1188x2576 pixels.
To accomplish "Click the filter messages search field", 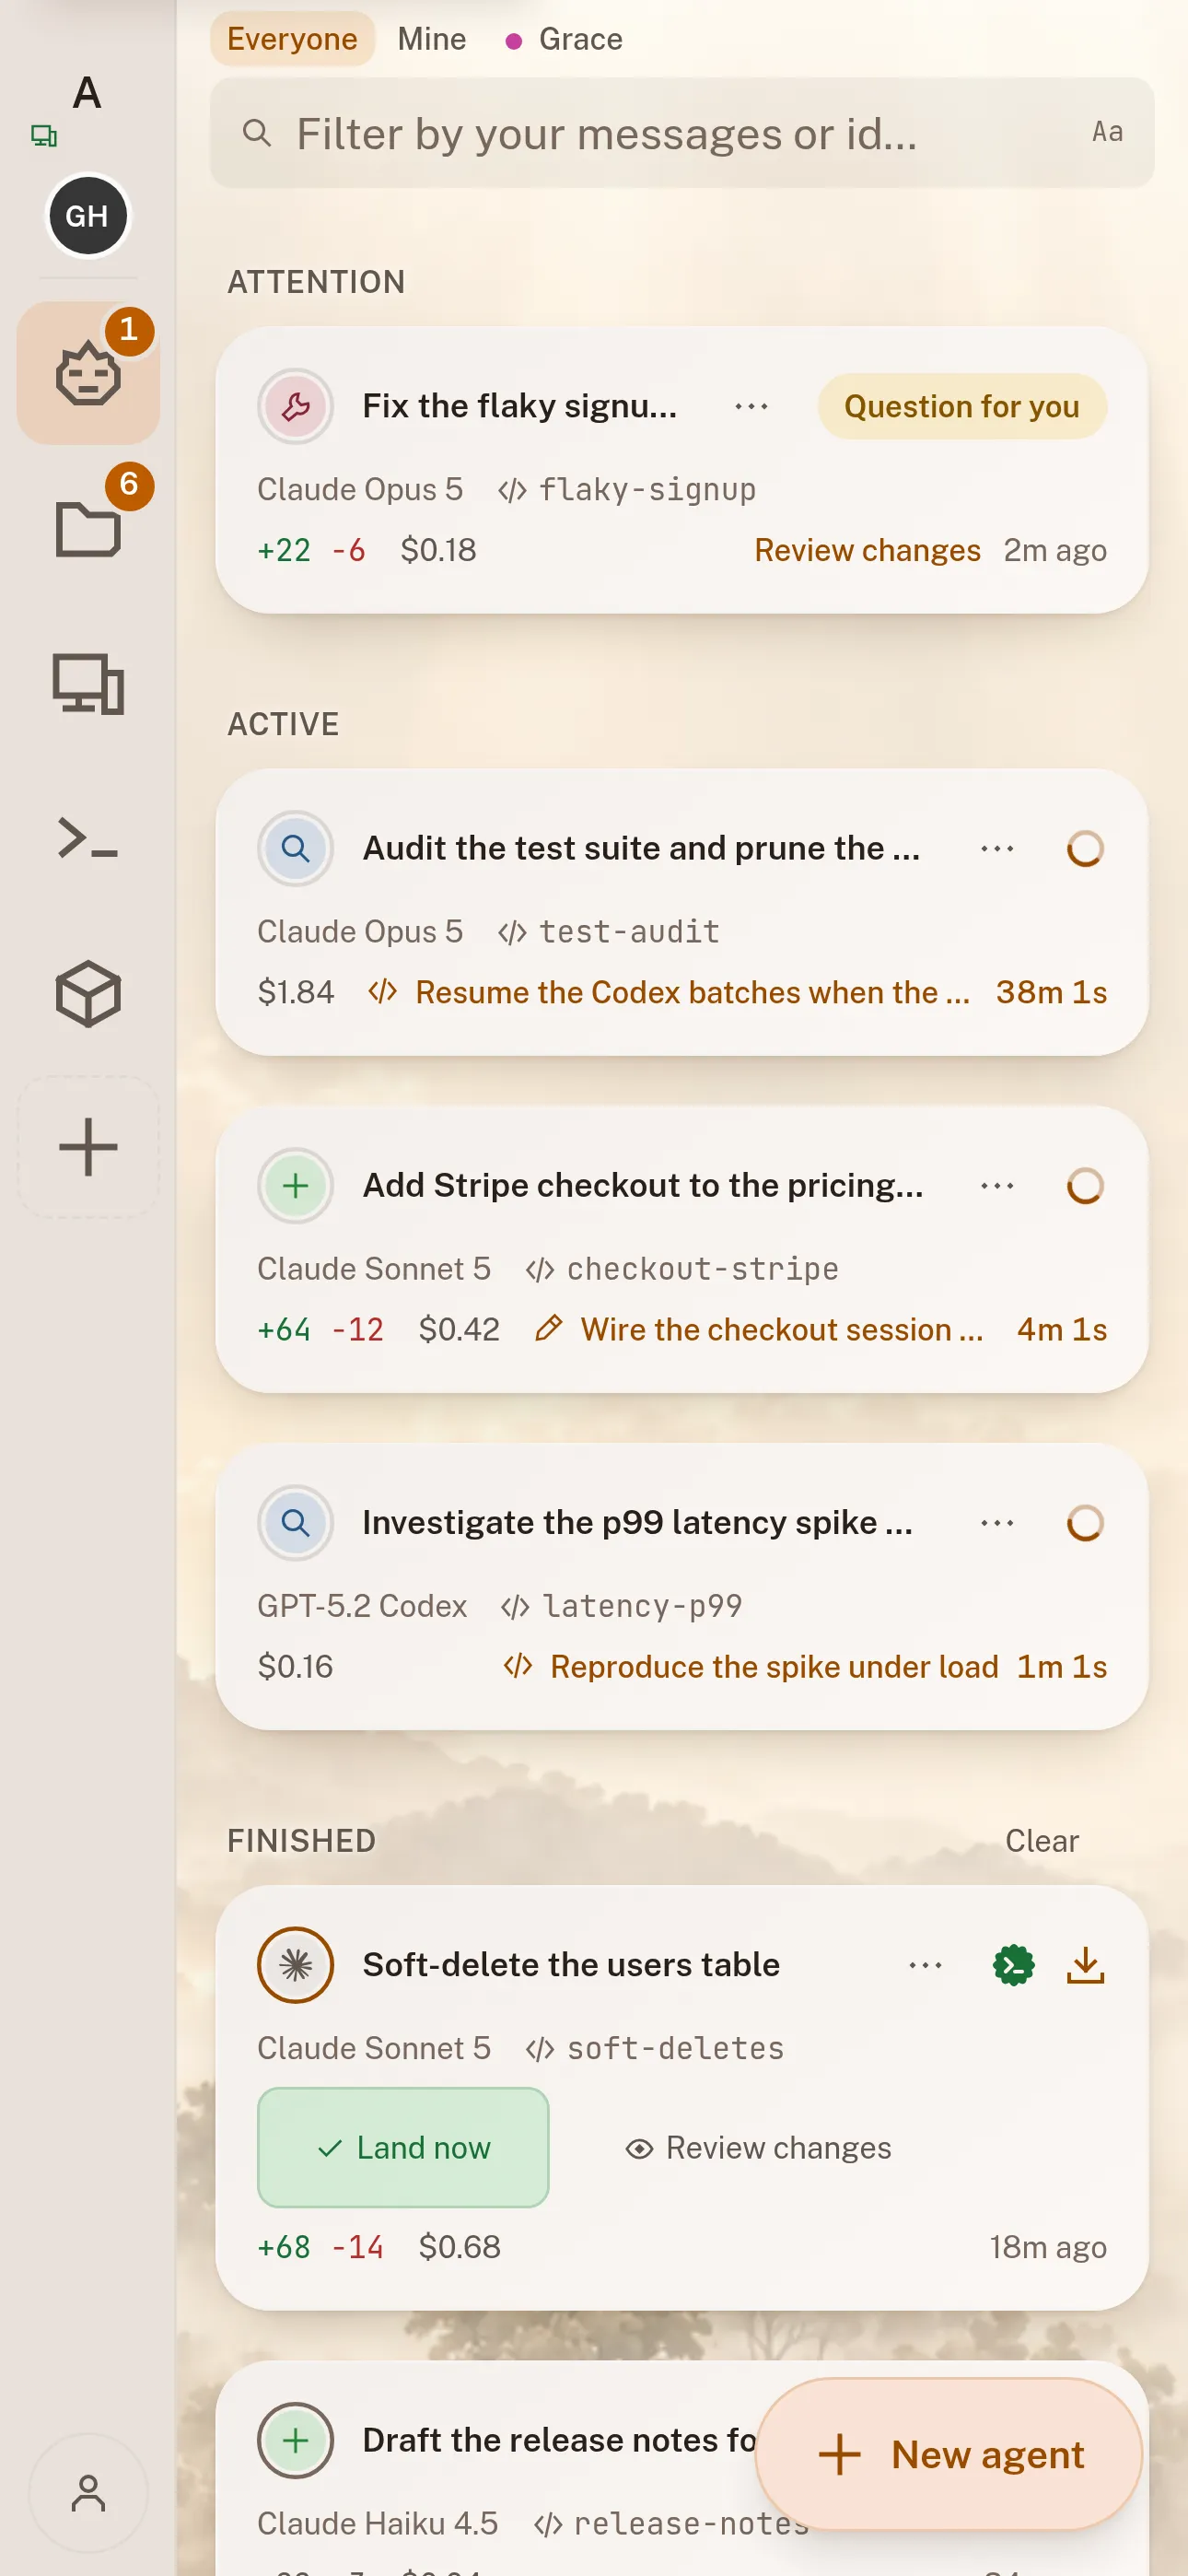I will (682, 132).
